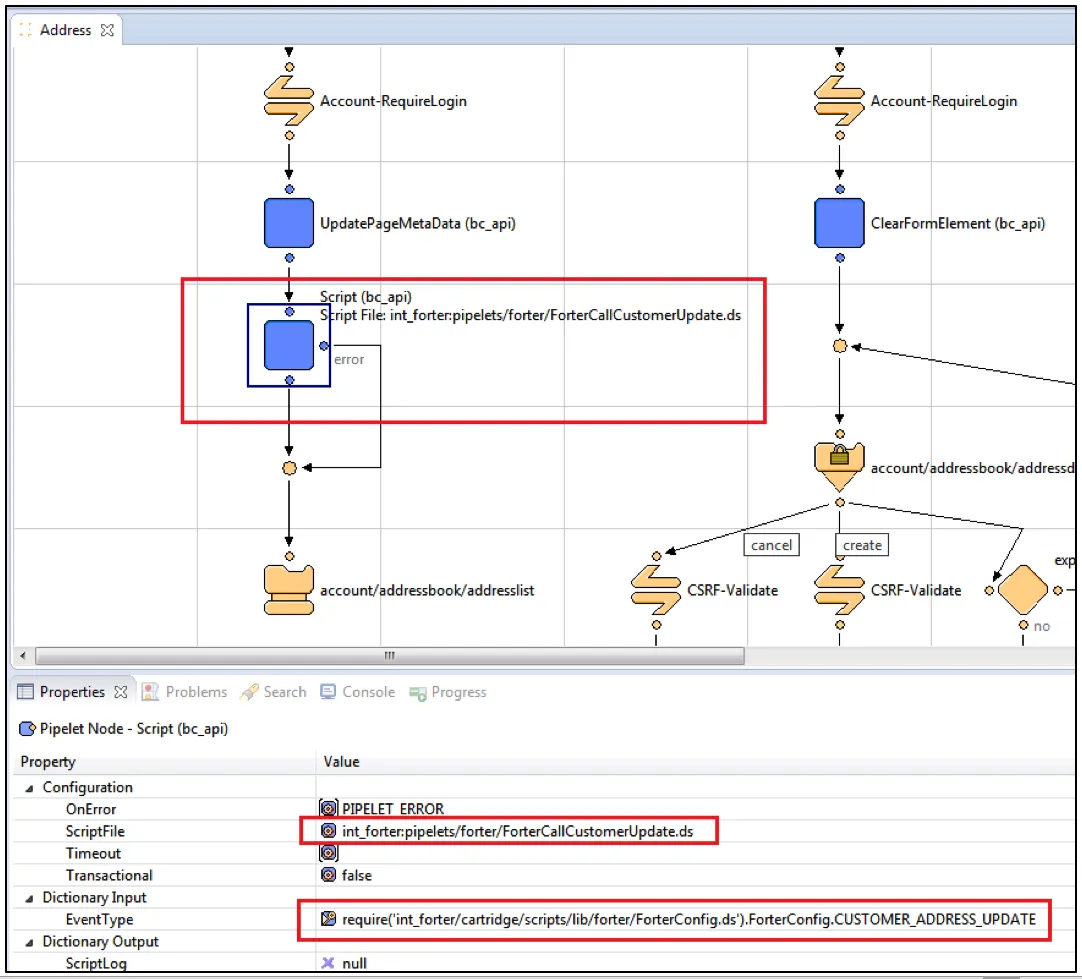Click CSRF-Validate node under cancel transition
The image size is (1082, 979).
[x=656, y=590]
